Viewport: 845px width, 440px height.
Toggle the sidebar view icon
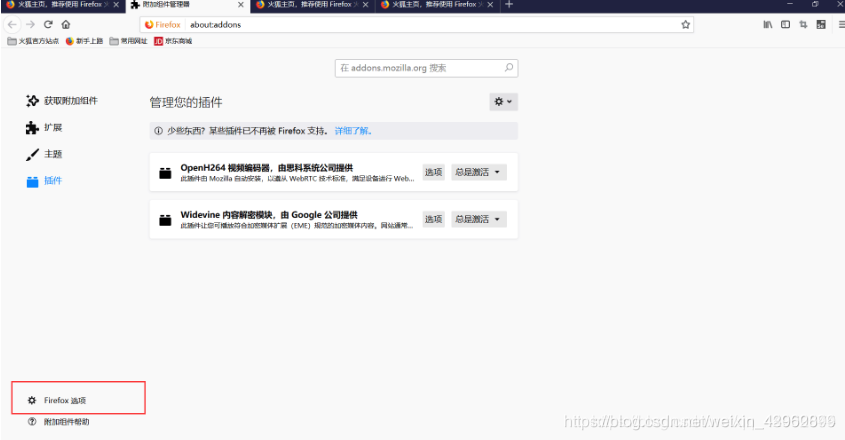pyautogui.click(x=785, y=24)
